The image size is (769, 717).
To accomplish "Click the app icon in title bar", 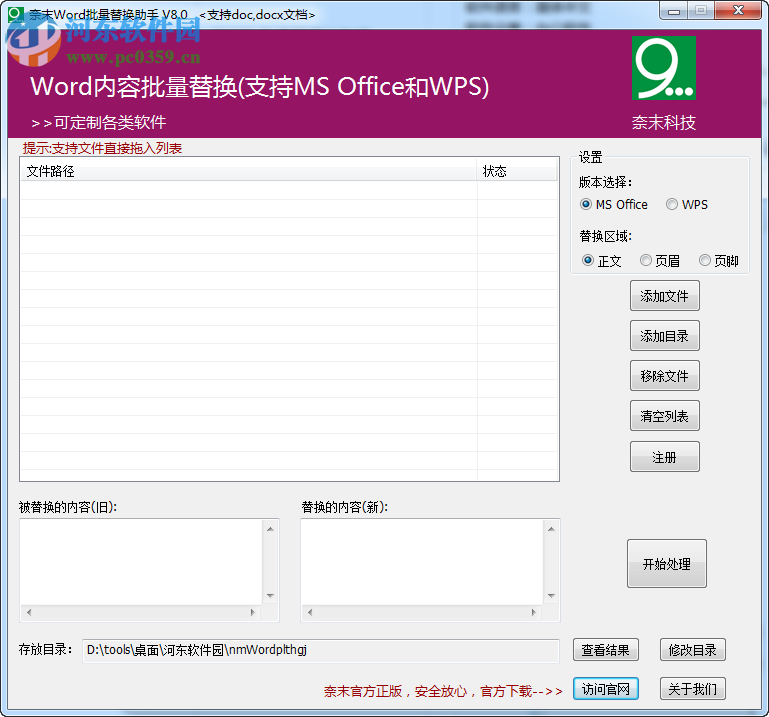I will click(x=16, y=14).
